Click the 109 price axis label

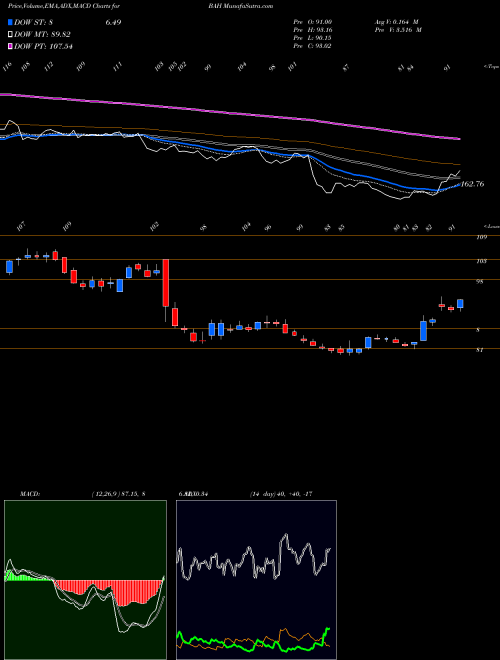click(482, 237)
